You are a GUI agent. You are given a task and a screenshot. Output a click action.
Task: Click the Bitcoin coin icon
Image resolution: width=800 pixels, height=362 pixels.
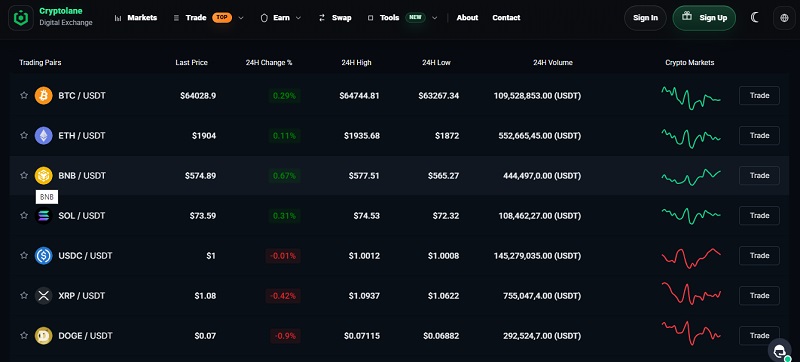point(43,95)
